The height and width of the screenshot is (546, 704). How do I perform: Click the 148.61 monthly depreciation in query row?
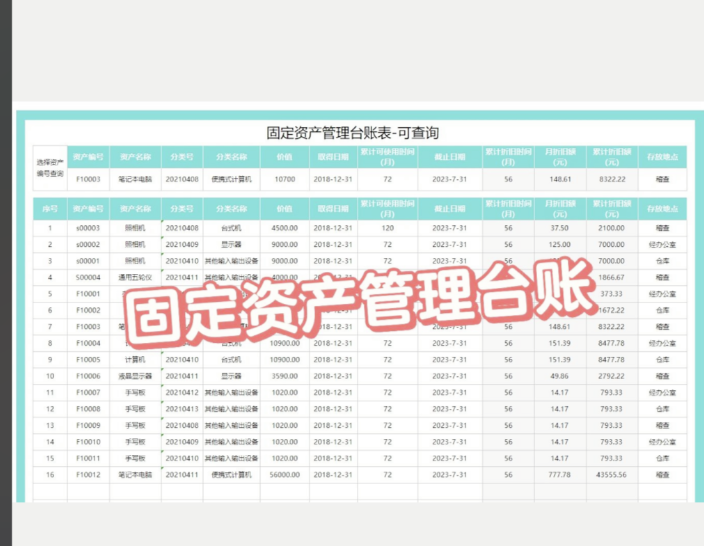pyautogui.click(x=560, y=179)
